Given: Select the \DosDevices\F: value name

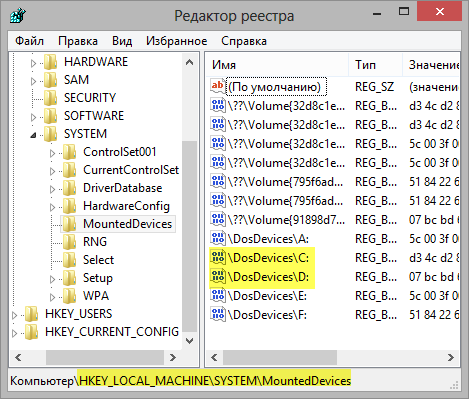Looking at the screenshot, I should click(x=267, y=315).
